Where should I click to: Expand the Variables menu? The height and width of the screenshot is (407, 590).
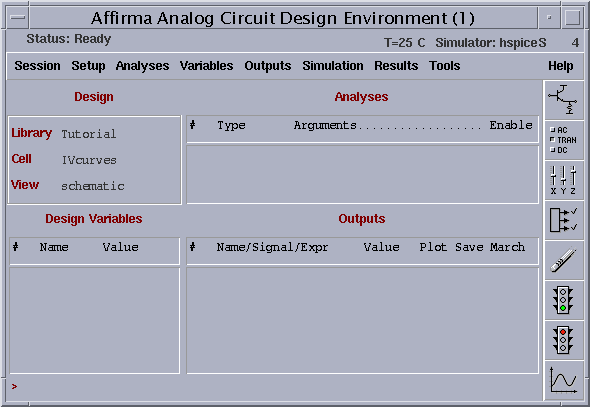click(207, 66)
